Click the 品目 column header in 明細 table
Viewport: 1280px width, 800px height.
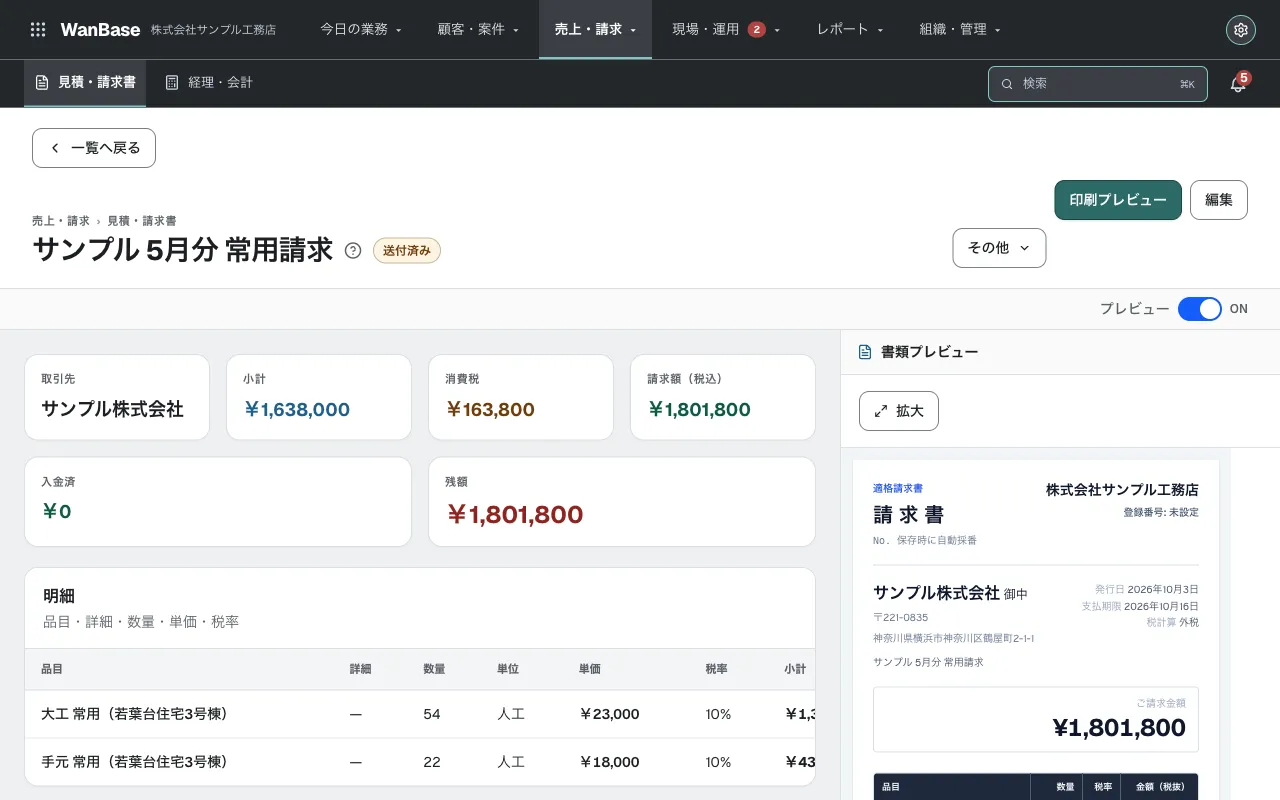52,669
